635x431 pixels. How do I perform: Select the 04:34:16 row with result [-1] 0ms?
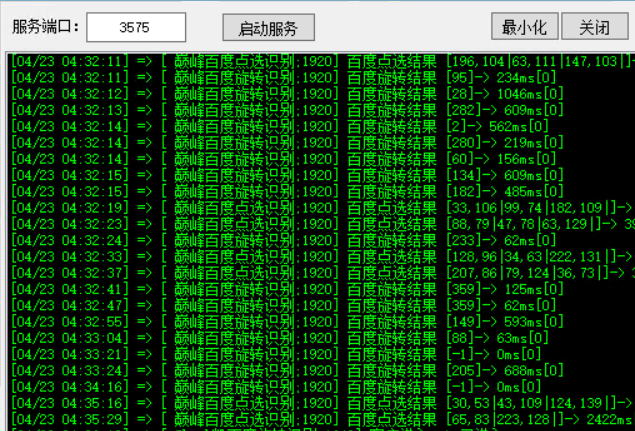pos(276,386)
